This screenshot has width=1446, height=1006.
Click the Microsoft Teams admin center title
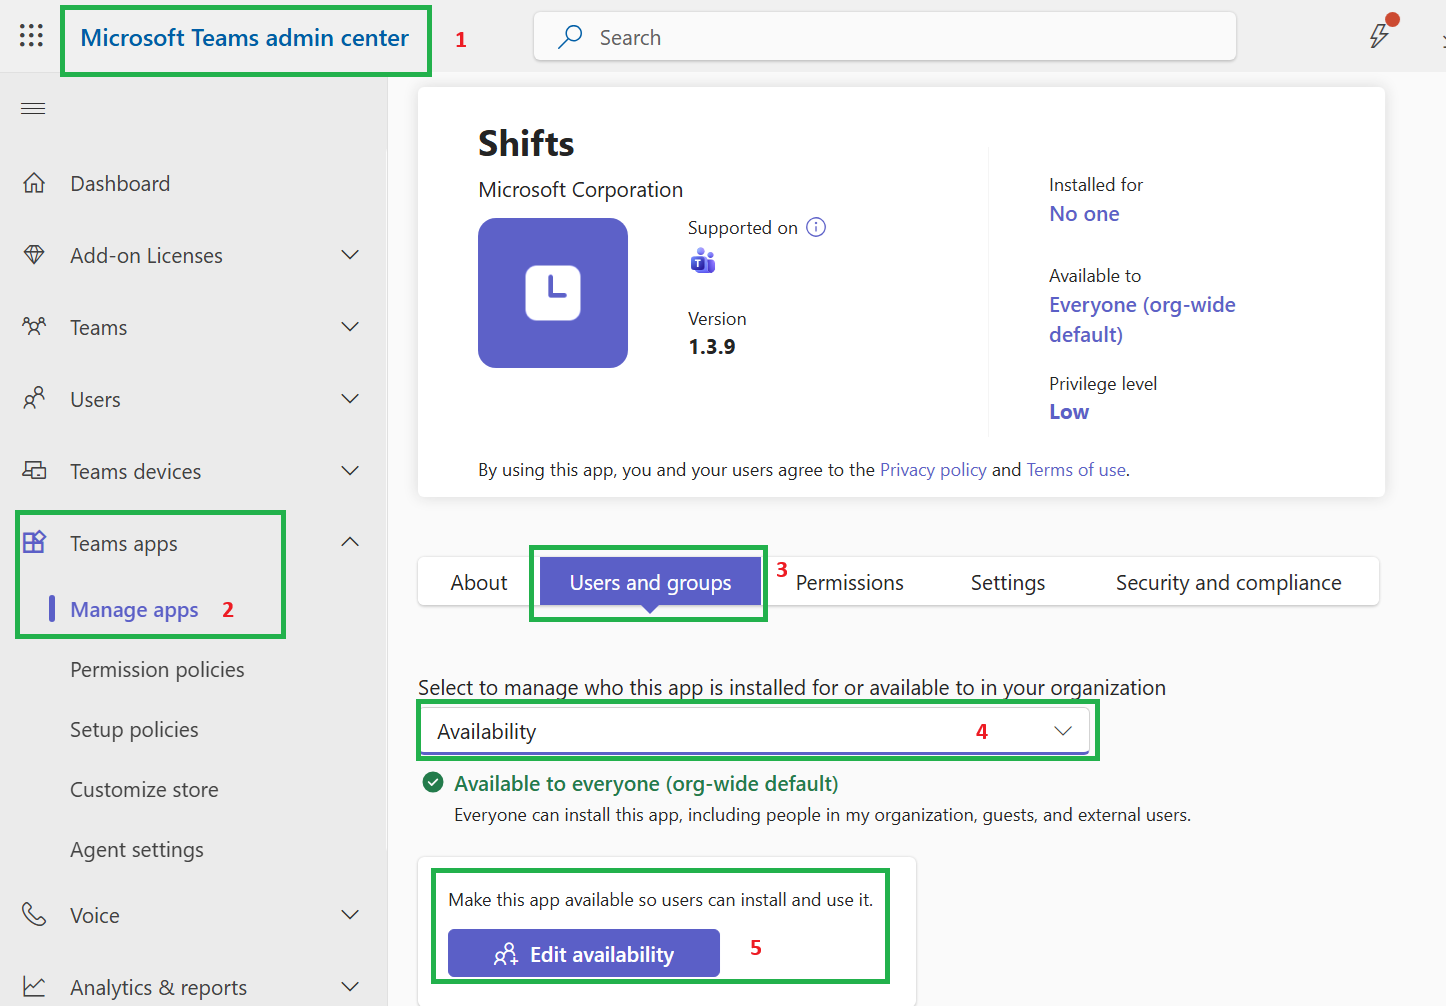point(245,37)
